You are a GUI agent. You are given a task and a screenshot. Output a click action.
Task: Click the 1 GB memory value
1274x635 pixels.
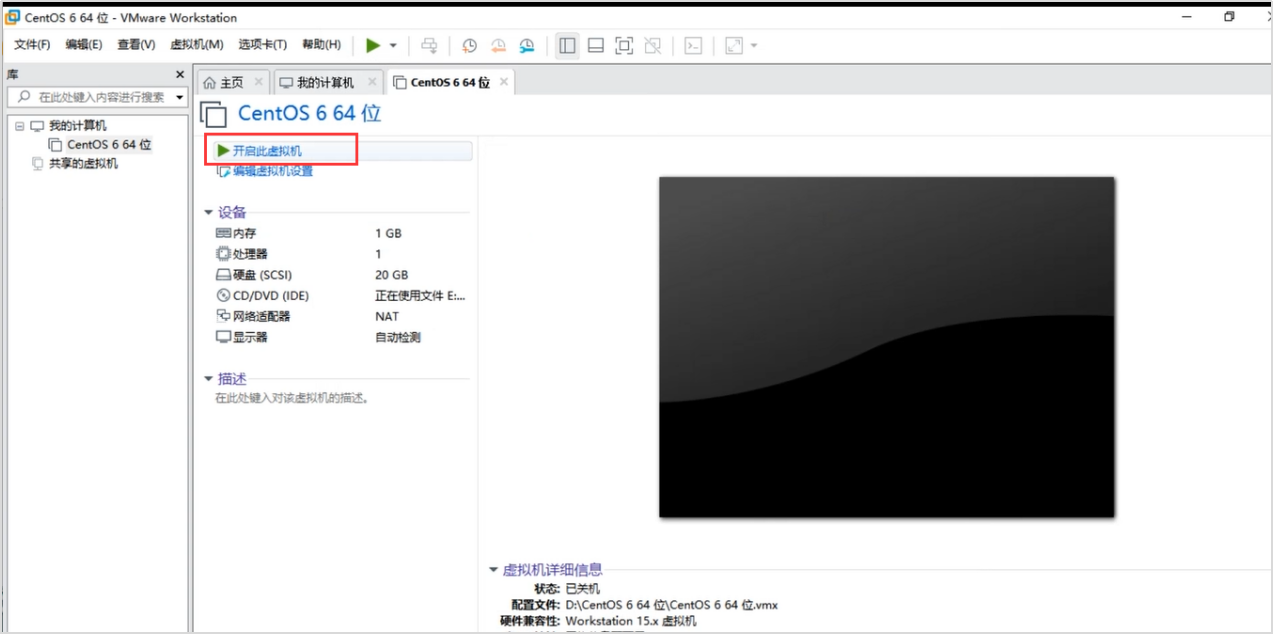(388, 233)
